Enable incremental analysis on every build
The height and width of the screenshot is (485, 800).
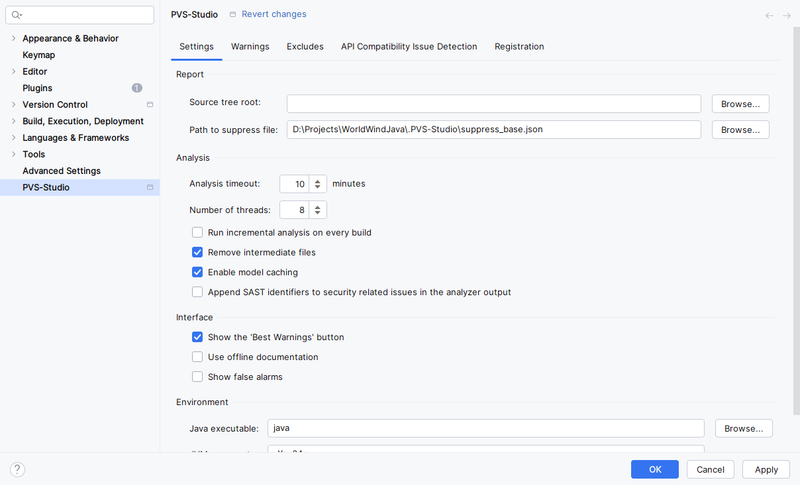pyautogui.click(x=197, y=233)
